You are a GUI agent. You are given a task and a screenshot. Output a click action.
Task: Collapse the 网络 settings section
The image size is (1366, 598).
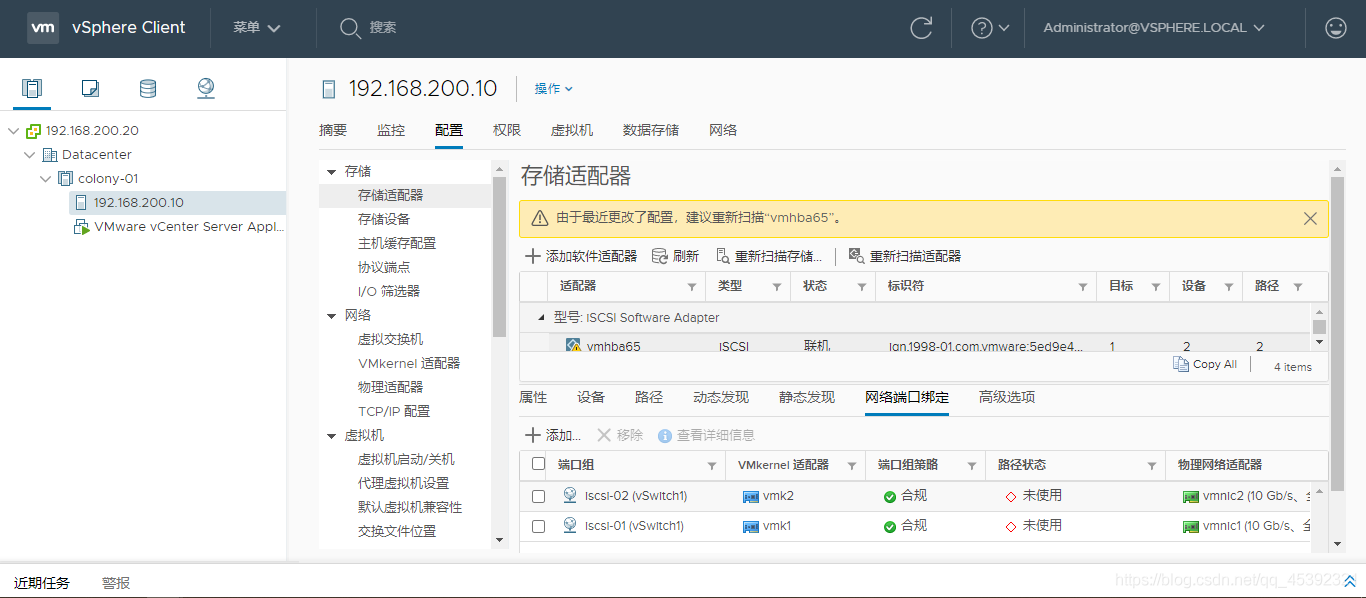332,316
